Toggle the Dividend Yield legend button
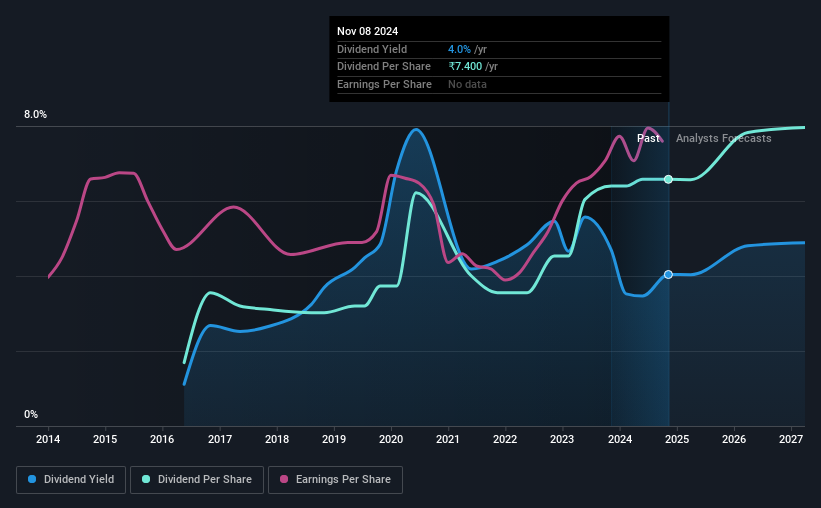 click(71, 480)
